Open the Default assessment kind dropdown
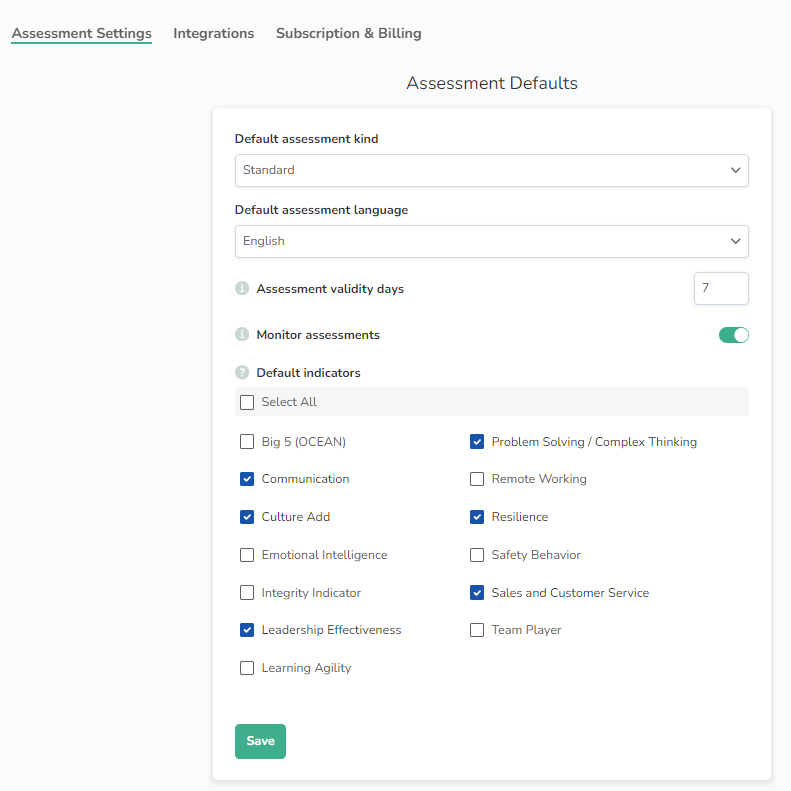 coord(491,170)
